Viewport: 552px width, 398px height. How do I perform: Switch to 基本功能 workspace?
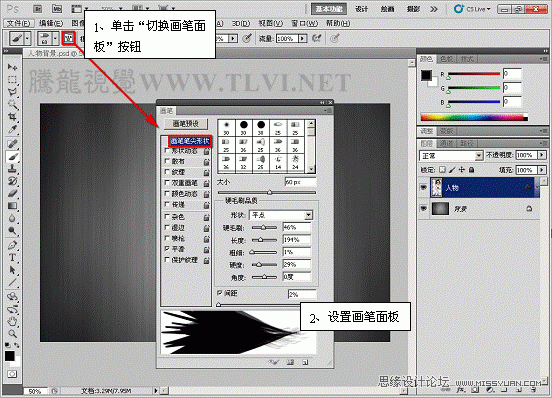point(328,9)
